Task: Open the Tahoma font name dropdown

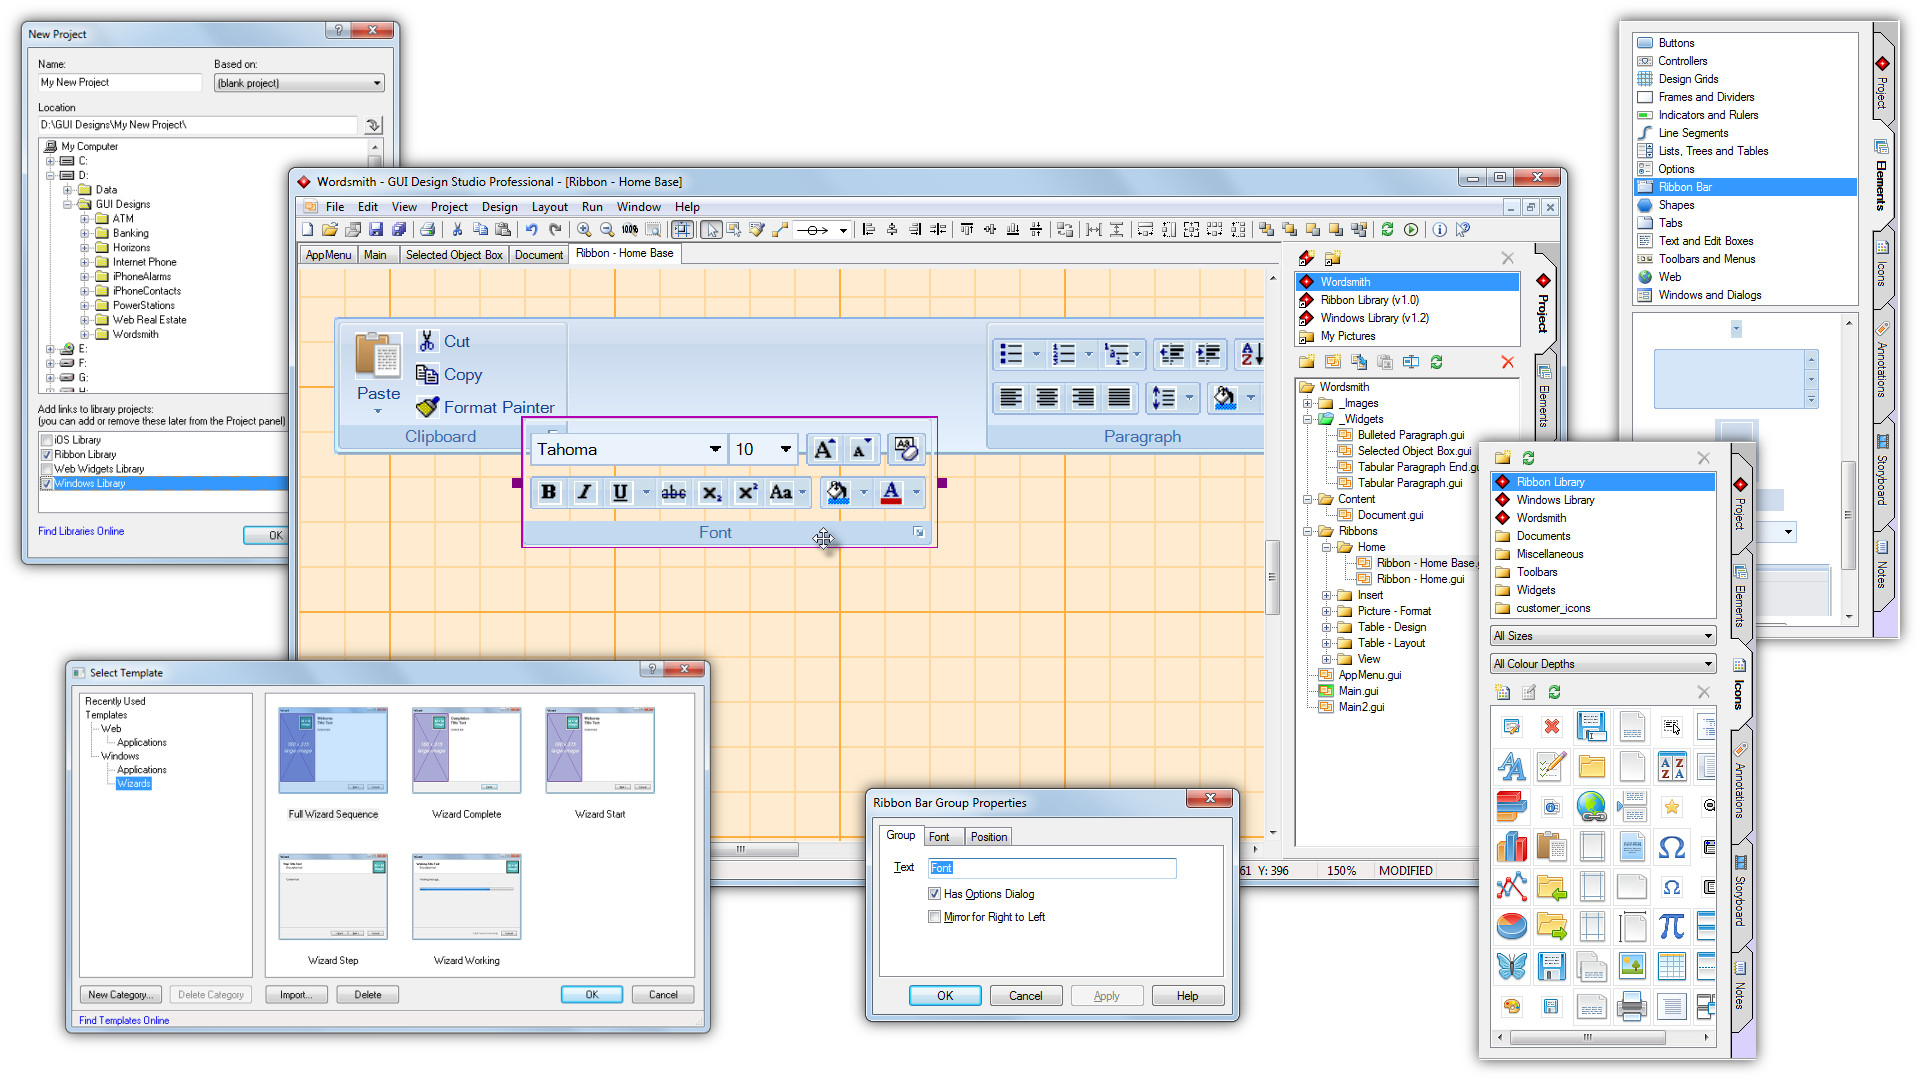Action: click(714, 449)
